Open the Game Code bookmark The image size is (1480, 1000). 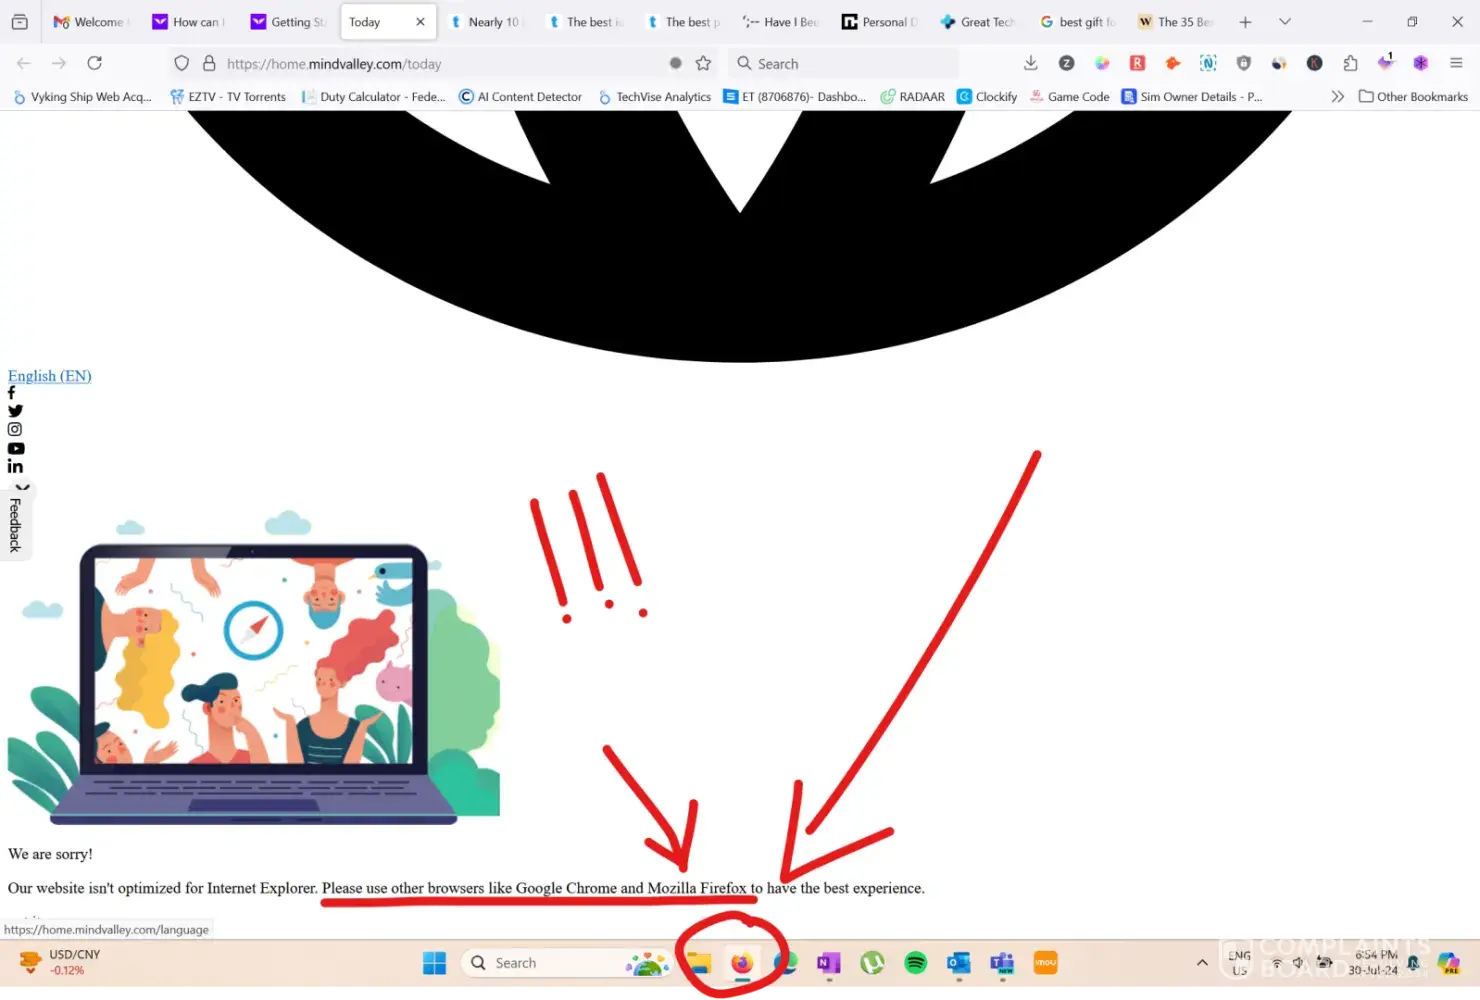click(1070, 97)
